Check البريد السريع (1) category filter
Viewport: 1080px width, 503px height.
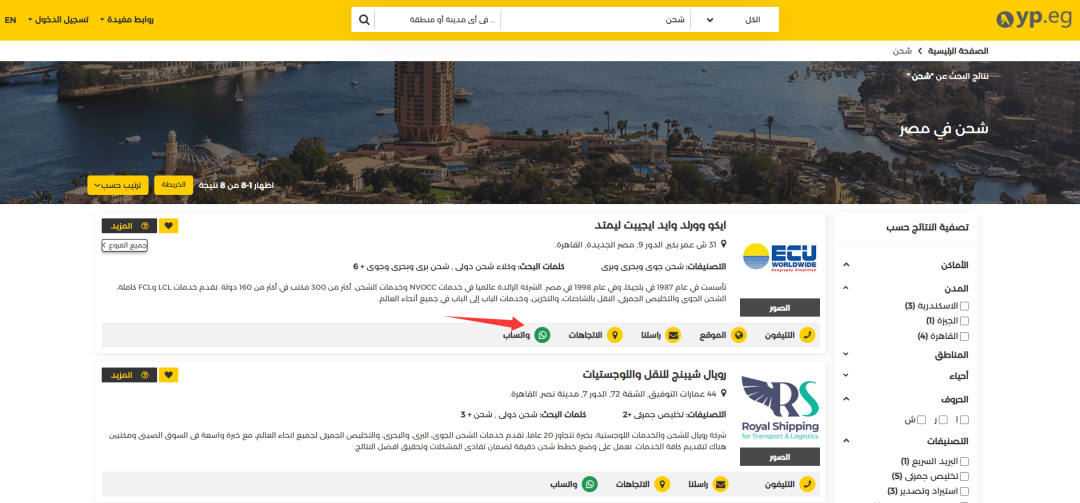point(964,461)
